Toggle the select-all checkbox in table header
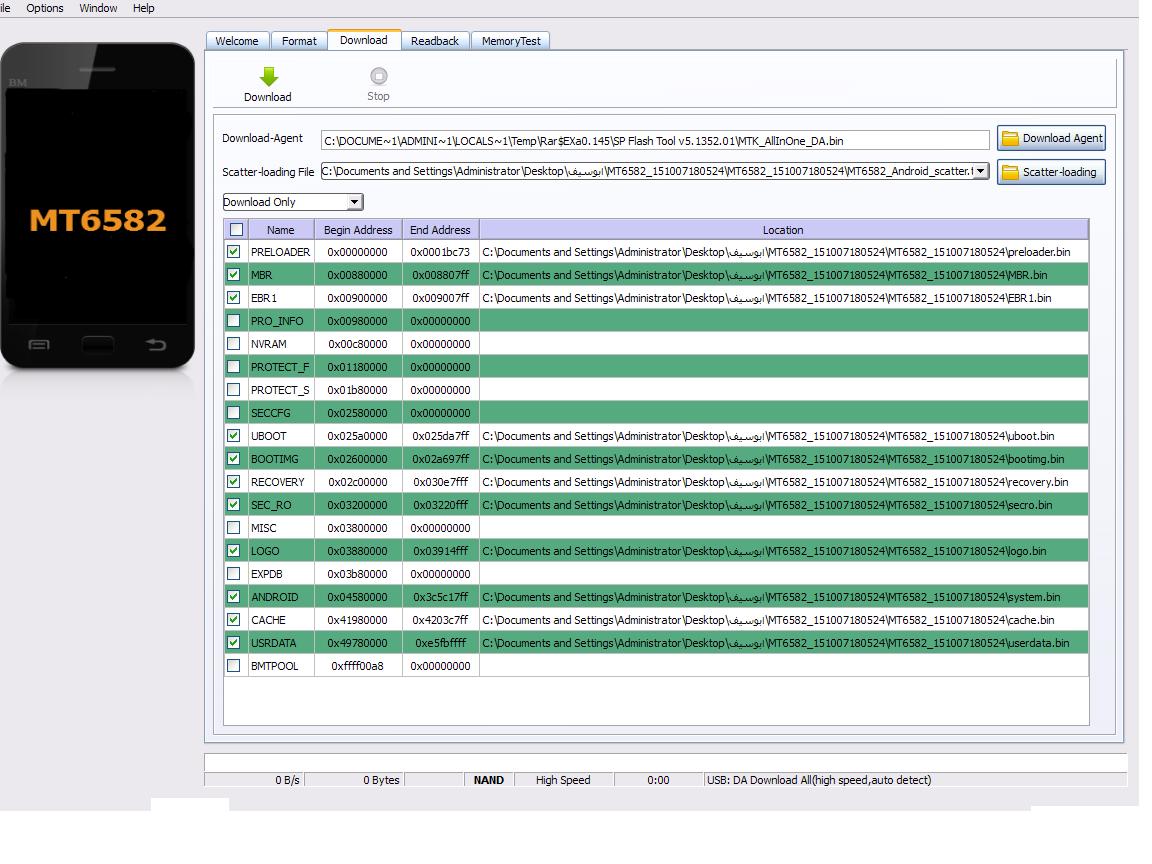 point(237,229)
